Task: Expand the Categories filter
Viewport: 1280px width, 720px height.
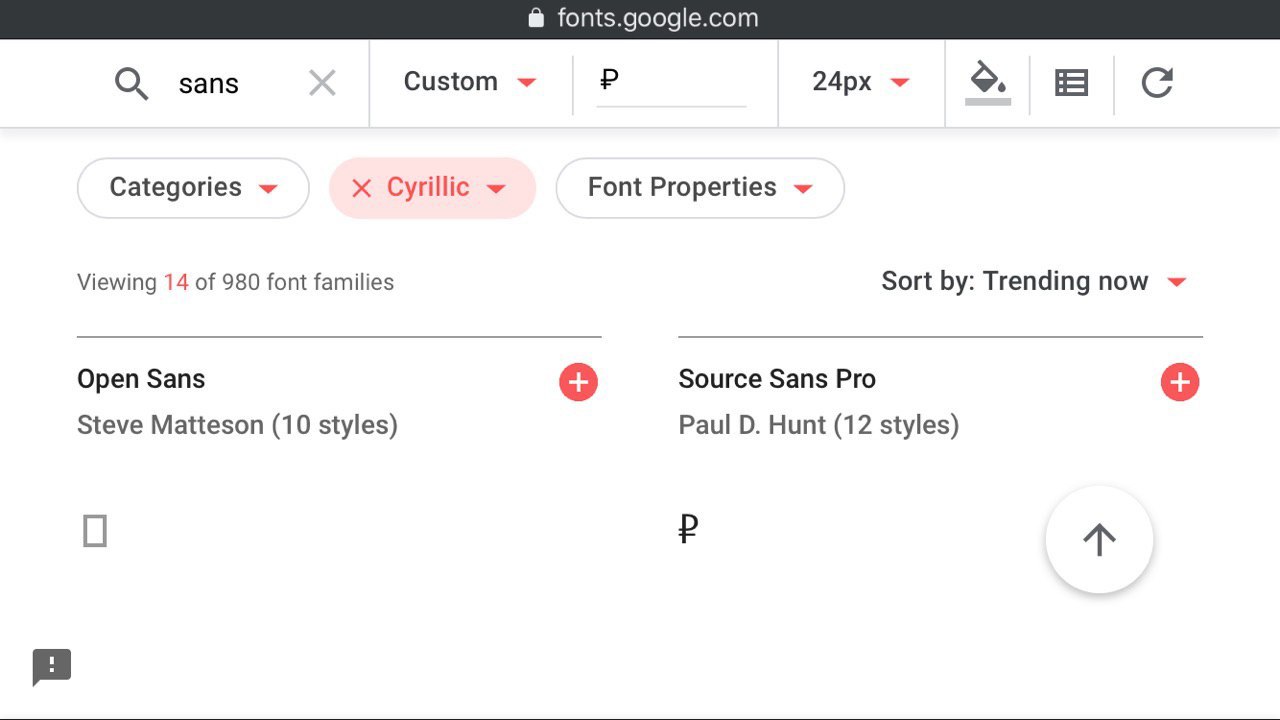Action: tap(193, 188)
